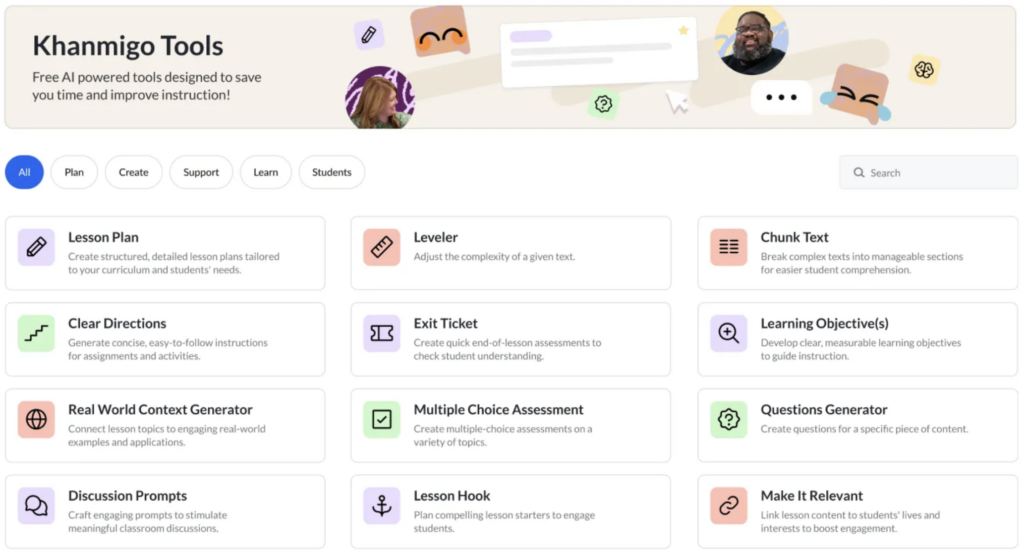Click the woman's avatar photo in banner

click(379, 97)
